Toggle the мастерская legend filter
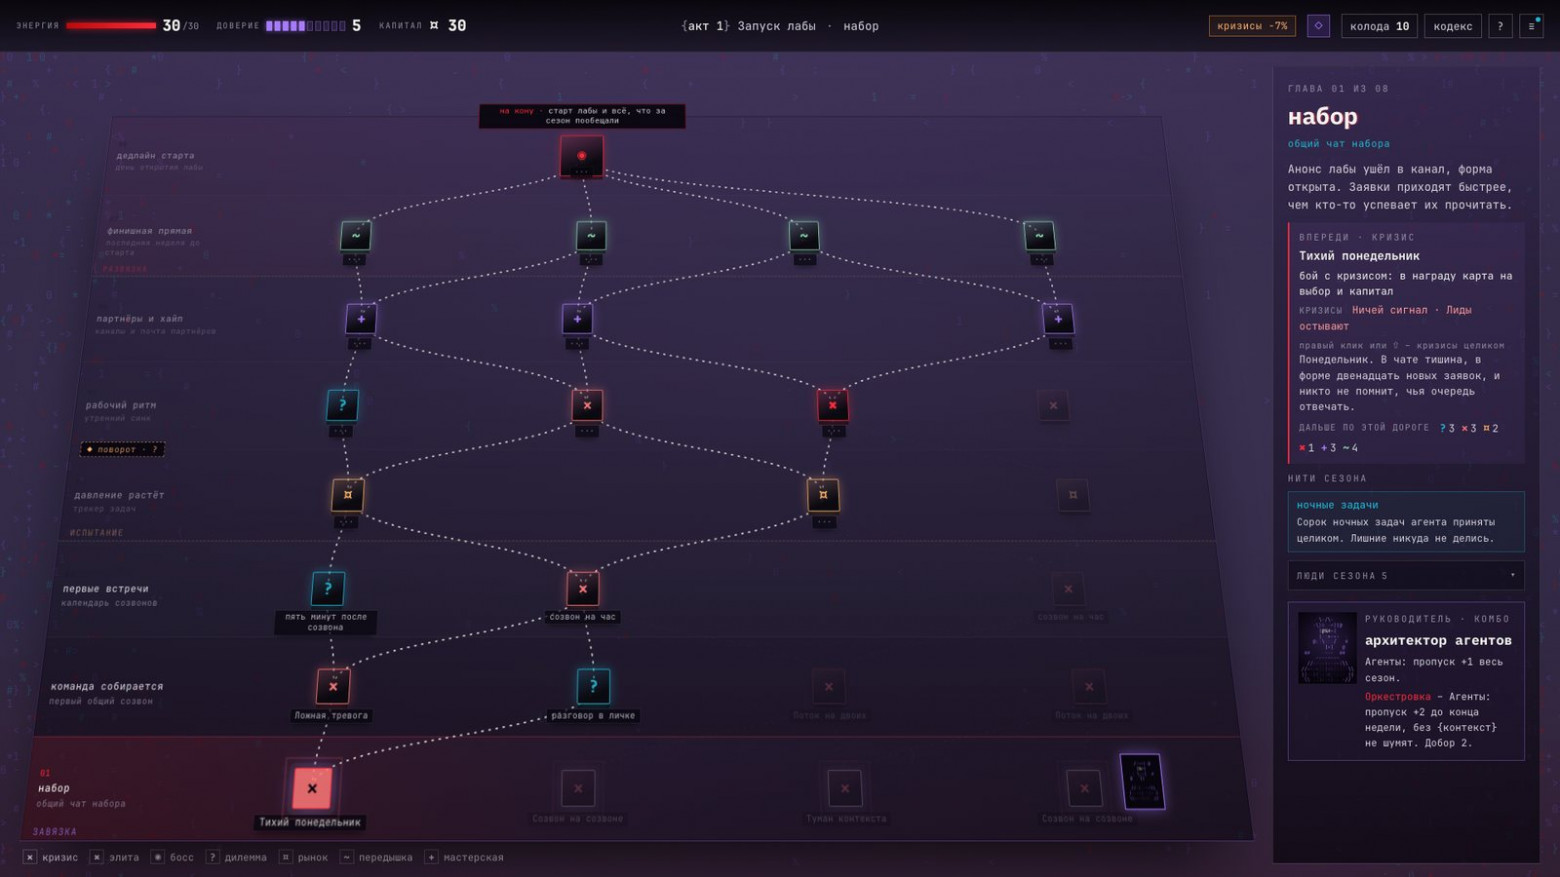Screen dimensions: 1560x877 (464, 857)
